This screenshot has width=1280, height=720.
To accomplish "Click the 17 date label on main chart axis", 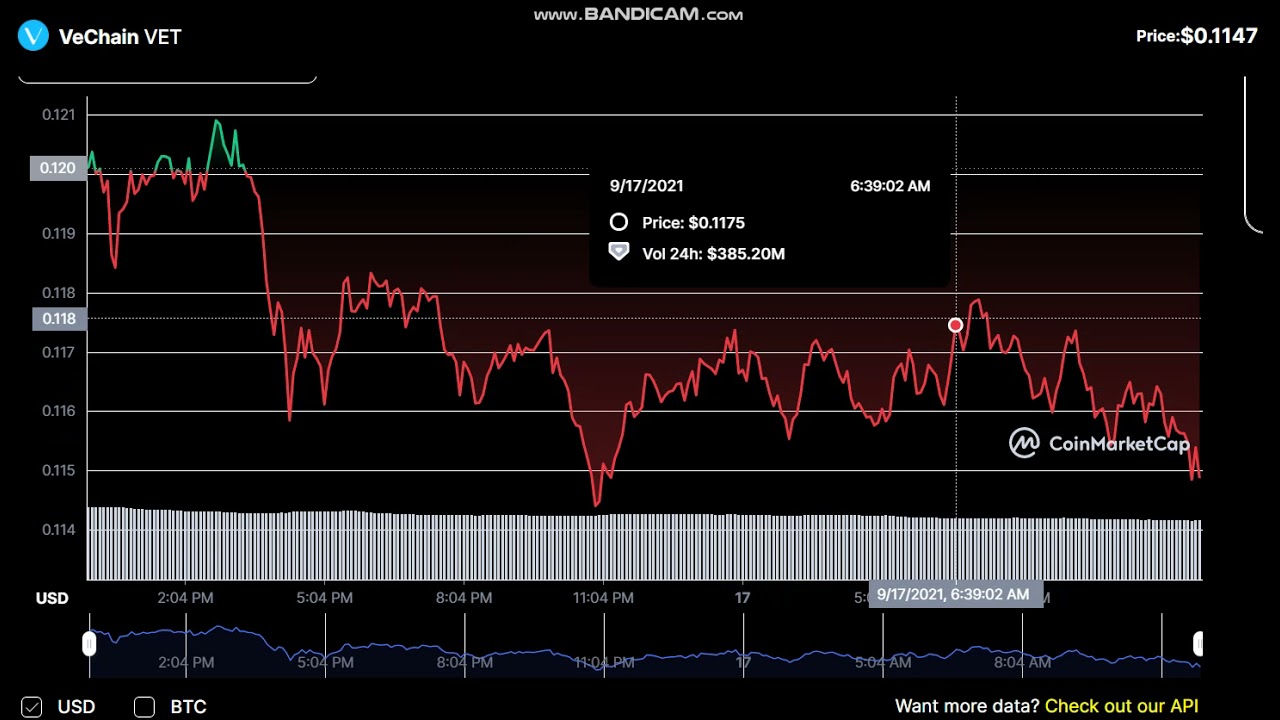I will pyautogui.click(x=742, y=598).
